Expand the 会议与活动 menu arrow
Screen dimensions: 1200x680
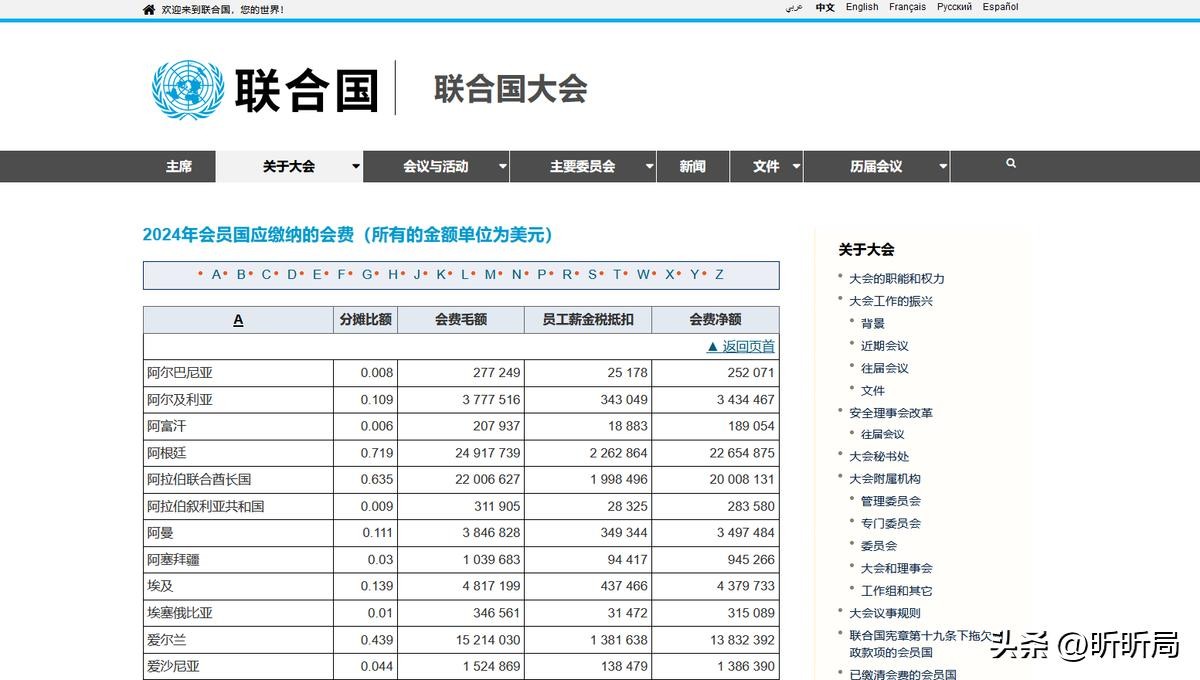tap(502, 167)
